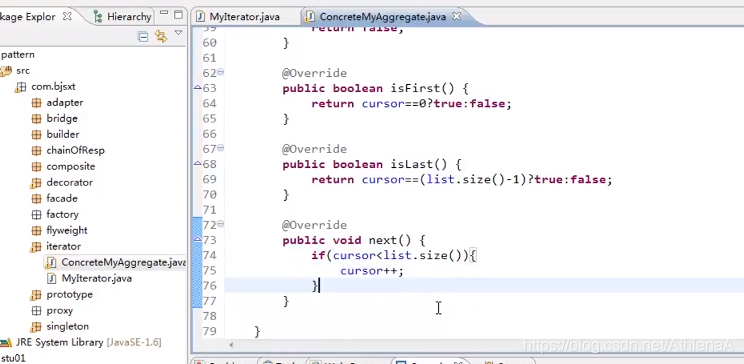744x364 pixels.
Task: Collapse the code fold at line 62
Action: click(221, 72)
